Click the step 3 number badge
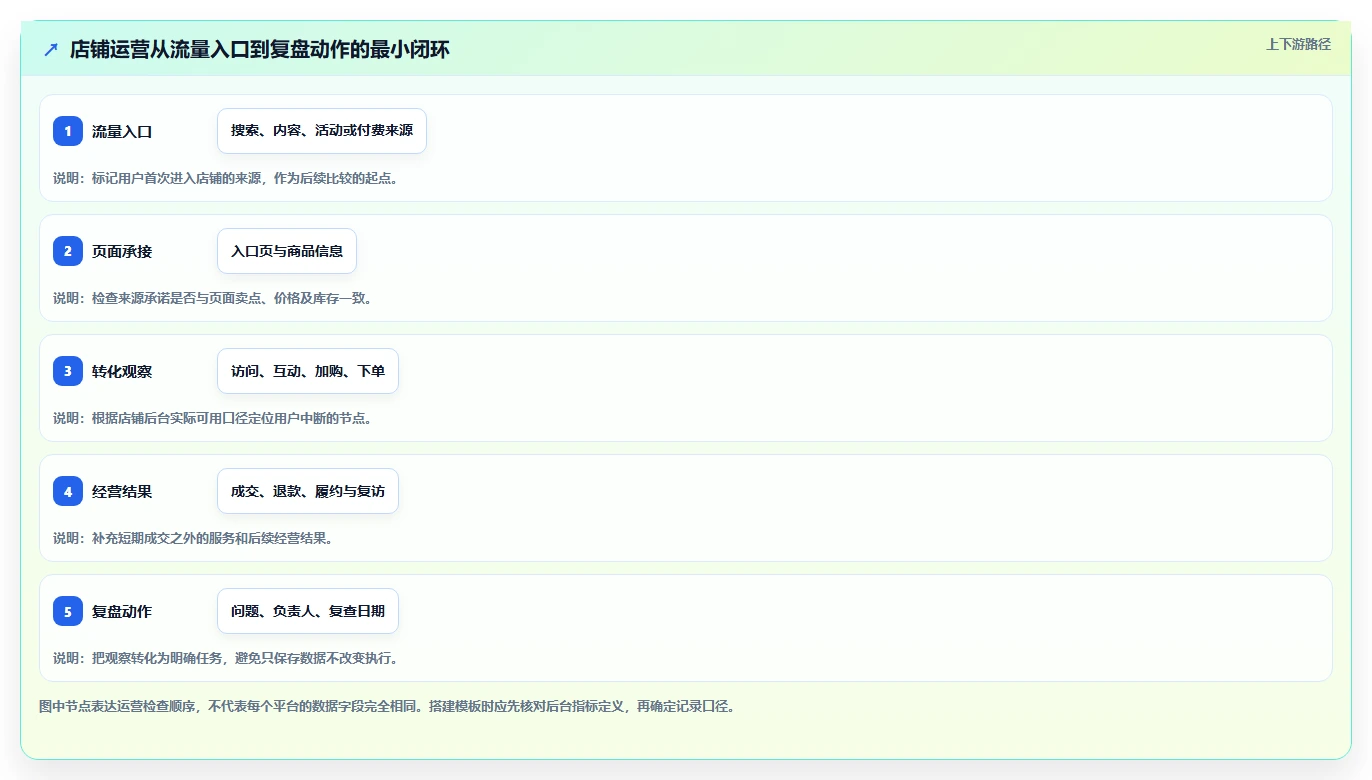 pos(68,371)
